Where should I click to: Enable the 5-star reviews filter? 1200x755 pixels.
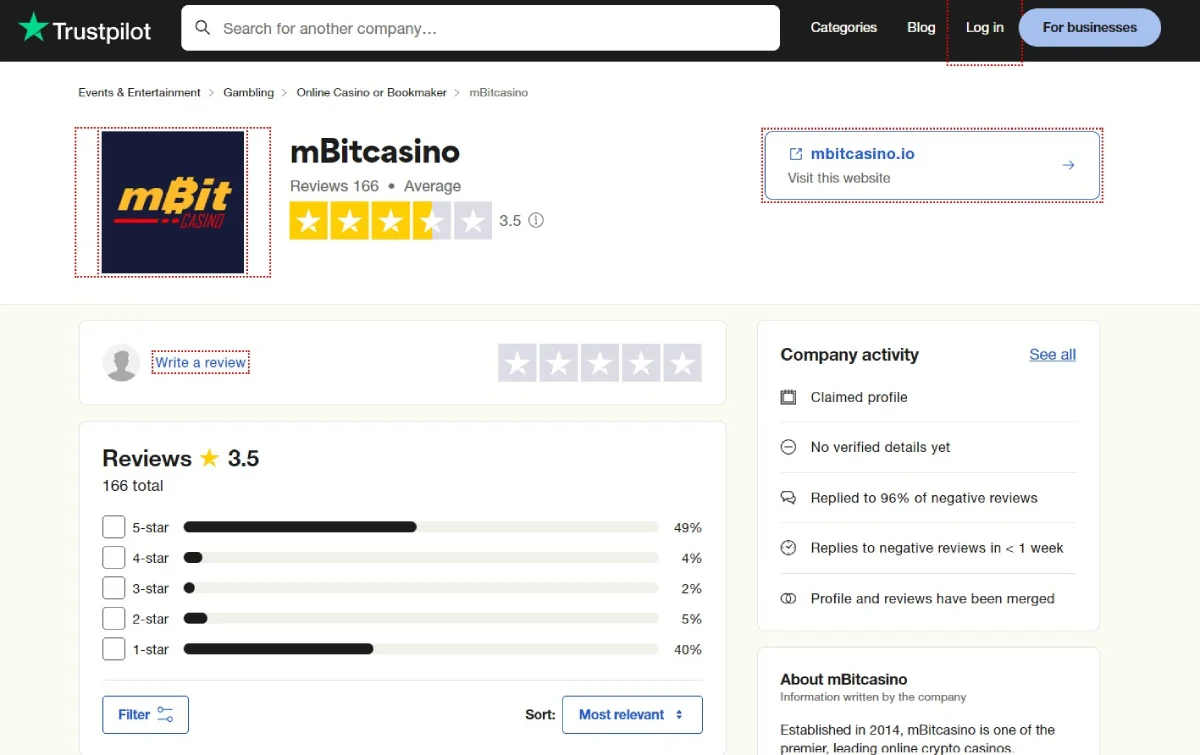coord(113,526)
